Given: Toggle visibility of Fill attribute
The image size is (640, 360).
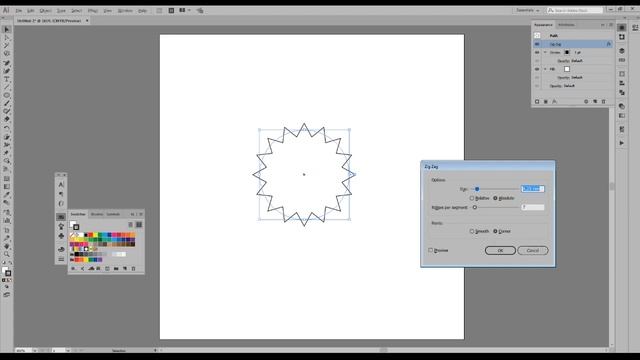Looking at the screenshot, I should [x=537, y=69].
